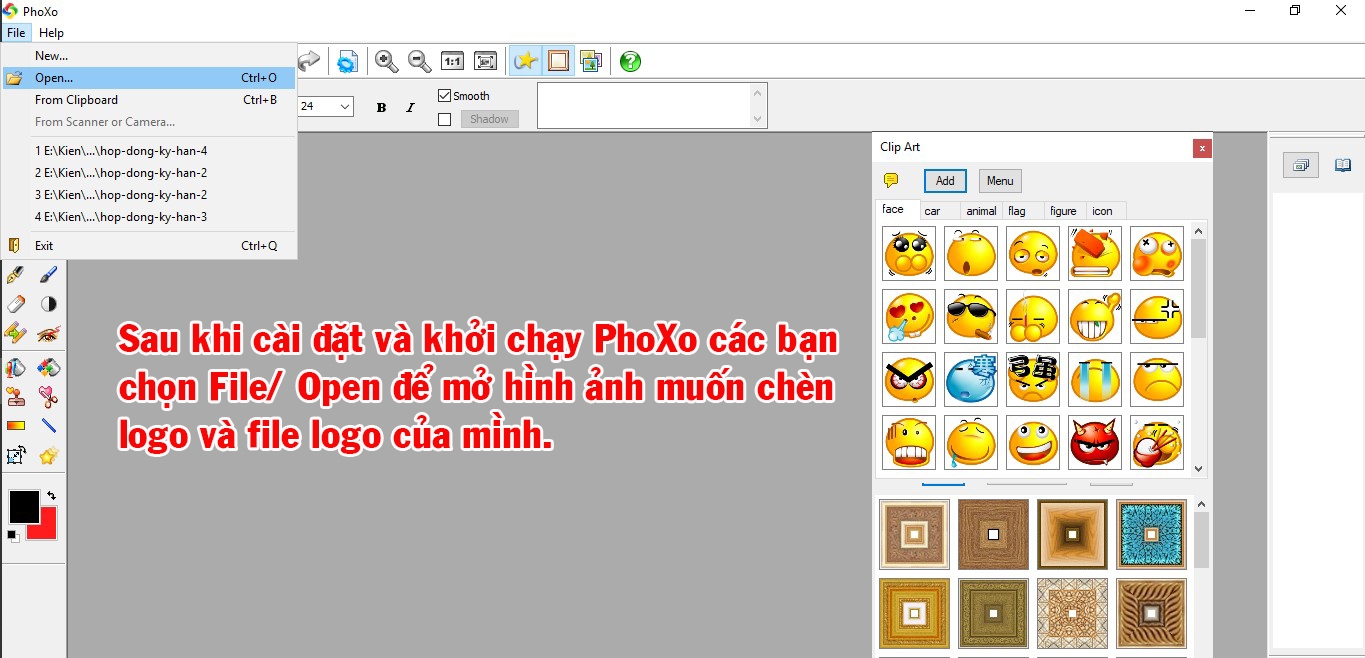Select the red-eye removal tool
The height and width of the screenshot is (658, 1365).
[48, 333]
